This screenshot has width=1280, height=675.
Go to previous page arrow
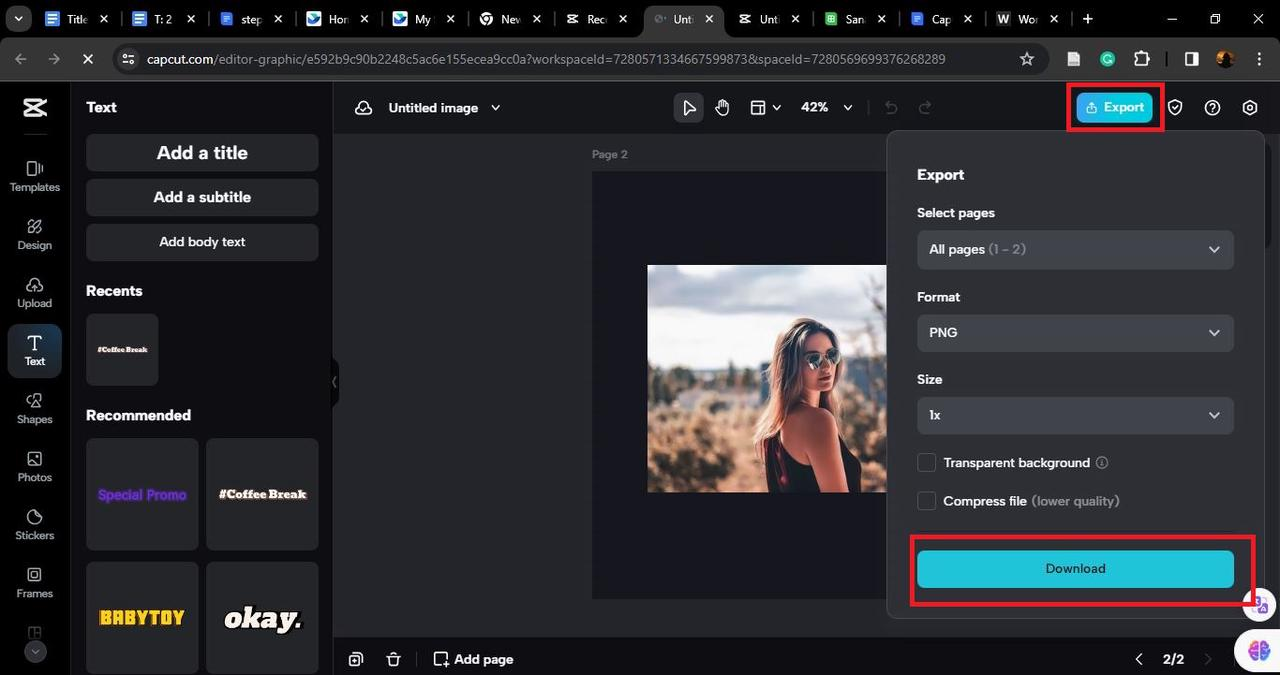click(x=1138, y=659)
